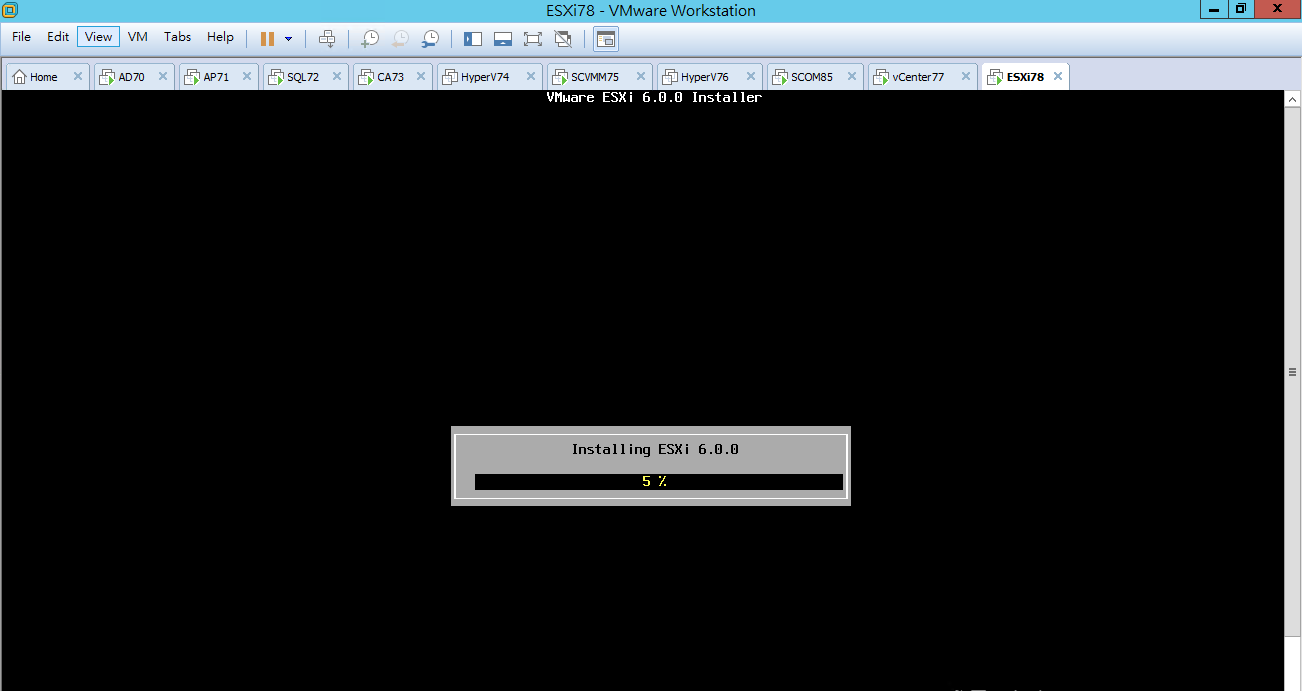The image size is (1302, 691).
Task: Close the vCenter77 tab
Action: coord(966,76)
